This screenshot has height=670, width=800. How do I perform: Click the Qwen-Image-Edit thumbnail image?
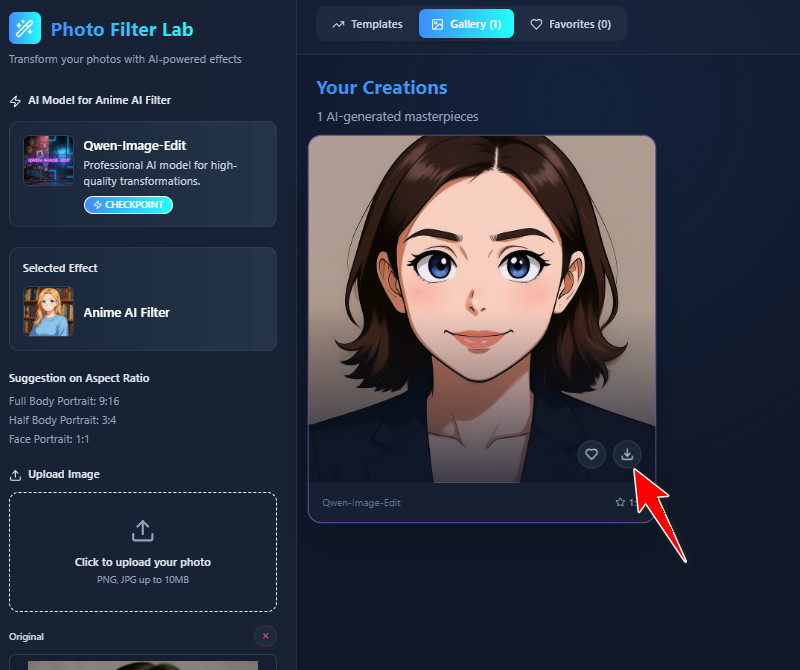pyautogui.click(x=48, y=160)
